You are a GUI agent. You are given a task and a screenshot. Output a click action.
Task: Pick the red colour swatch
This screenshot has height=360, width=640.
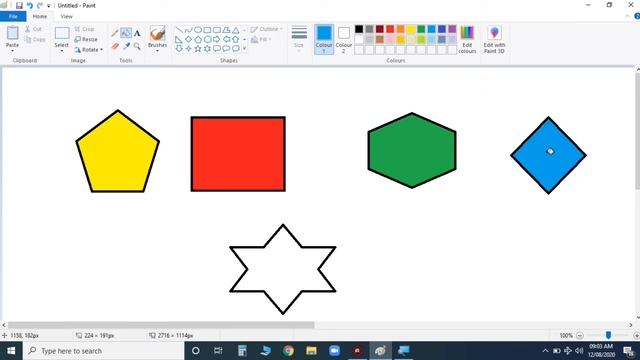(390, 29)
